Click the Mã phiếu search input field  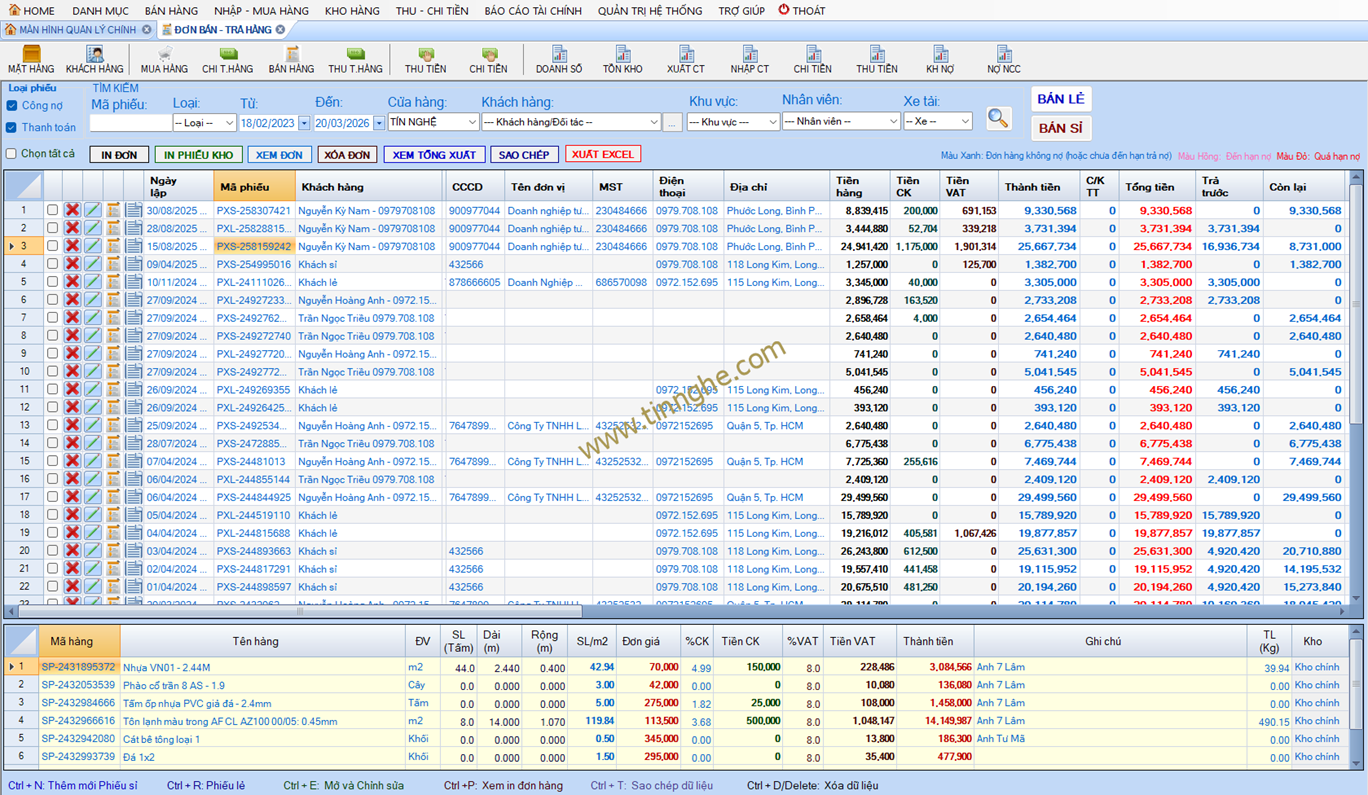pyautogui.click(x=130, y=122)
